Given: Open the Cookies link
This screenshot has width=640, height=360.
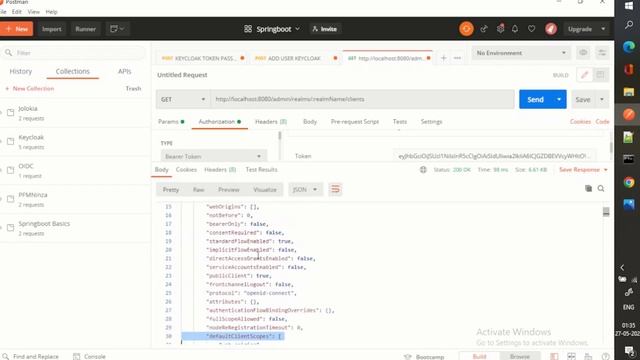Looking at the screenshot, I should coord(580,122).
